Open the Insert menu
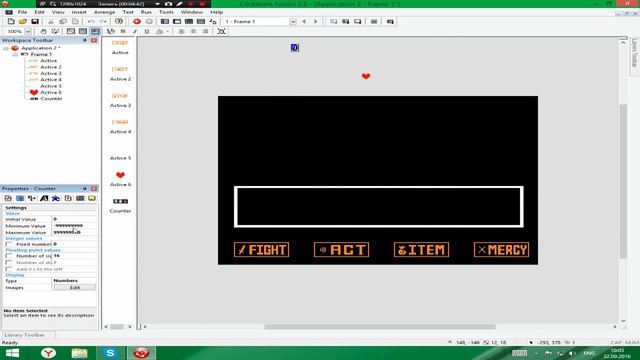This screenshot has height=360, width=640. click(x=79, y=12)
